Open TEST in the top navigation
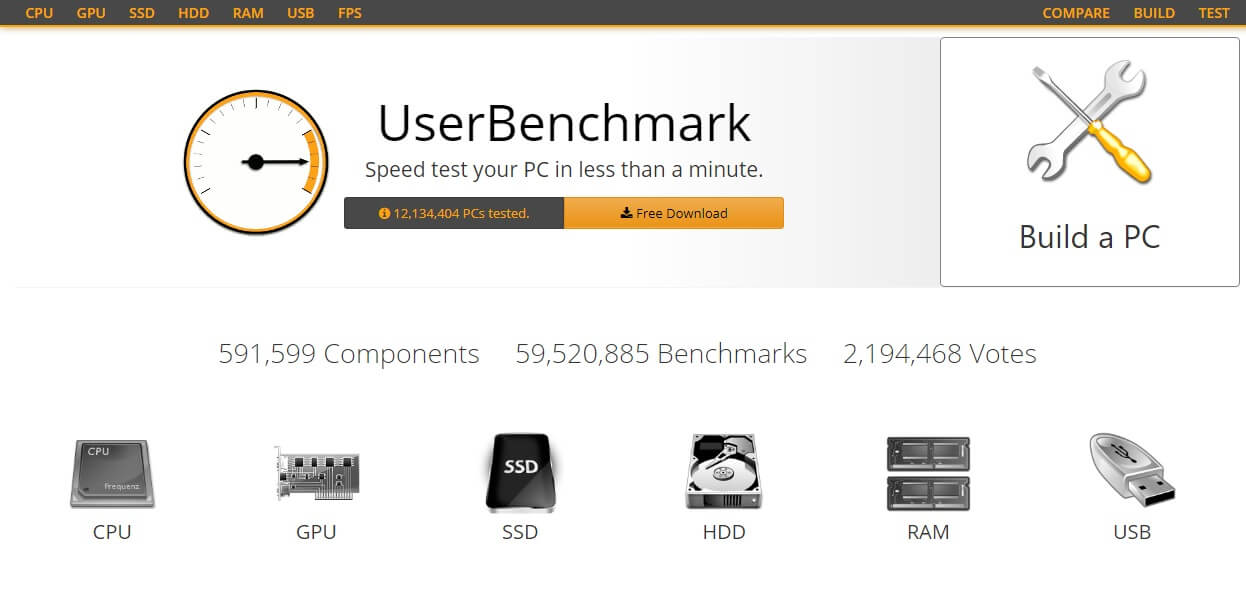This screenshot has width=1246, height=602. click(x=1214, y=13)
